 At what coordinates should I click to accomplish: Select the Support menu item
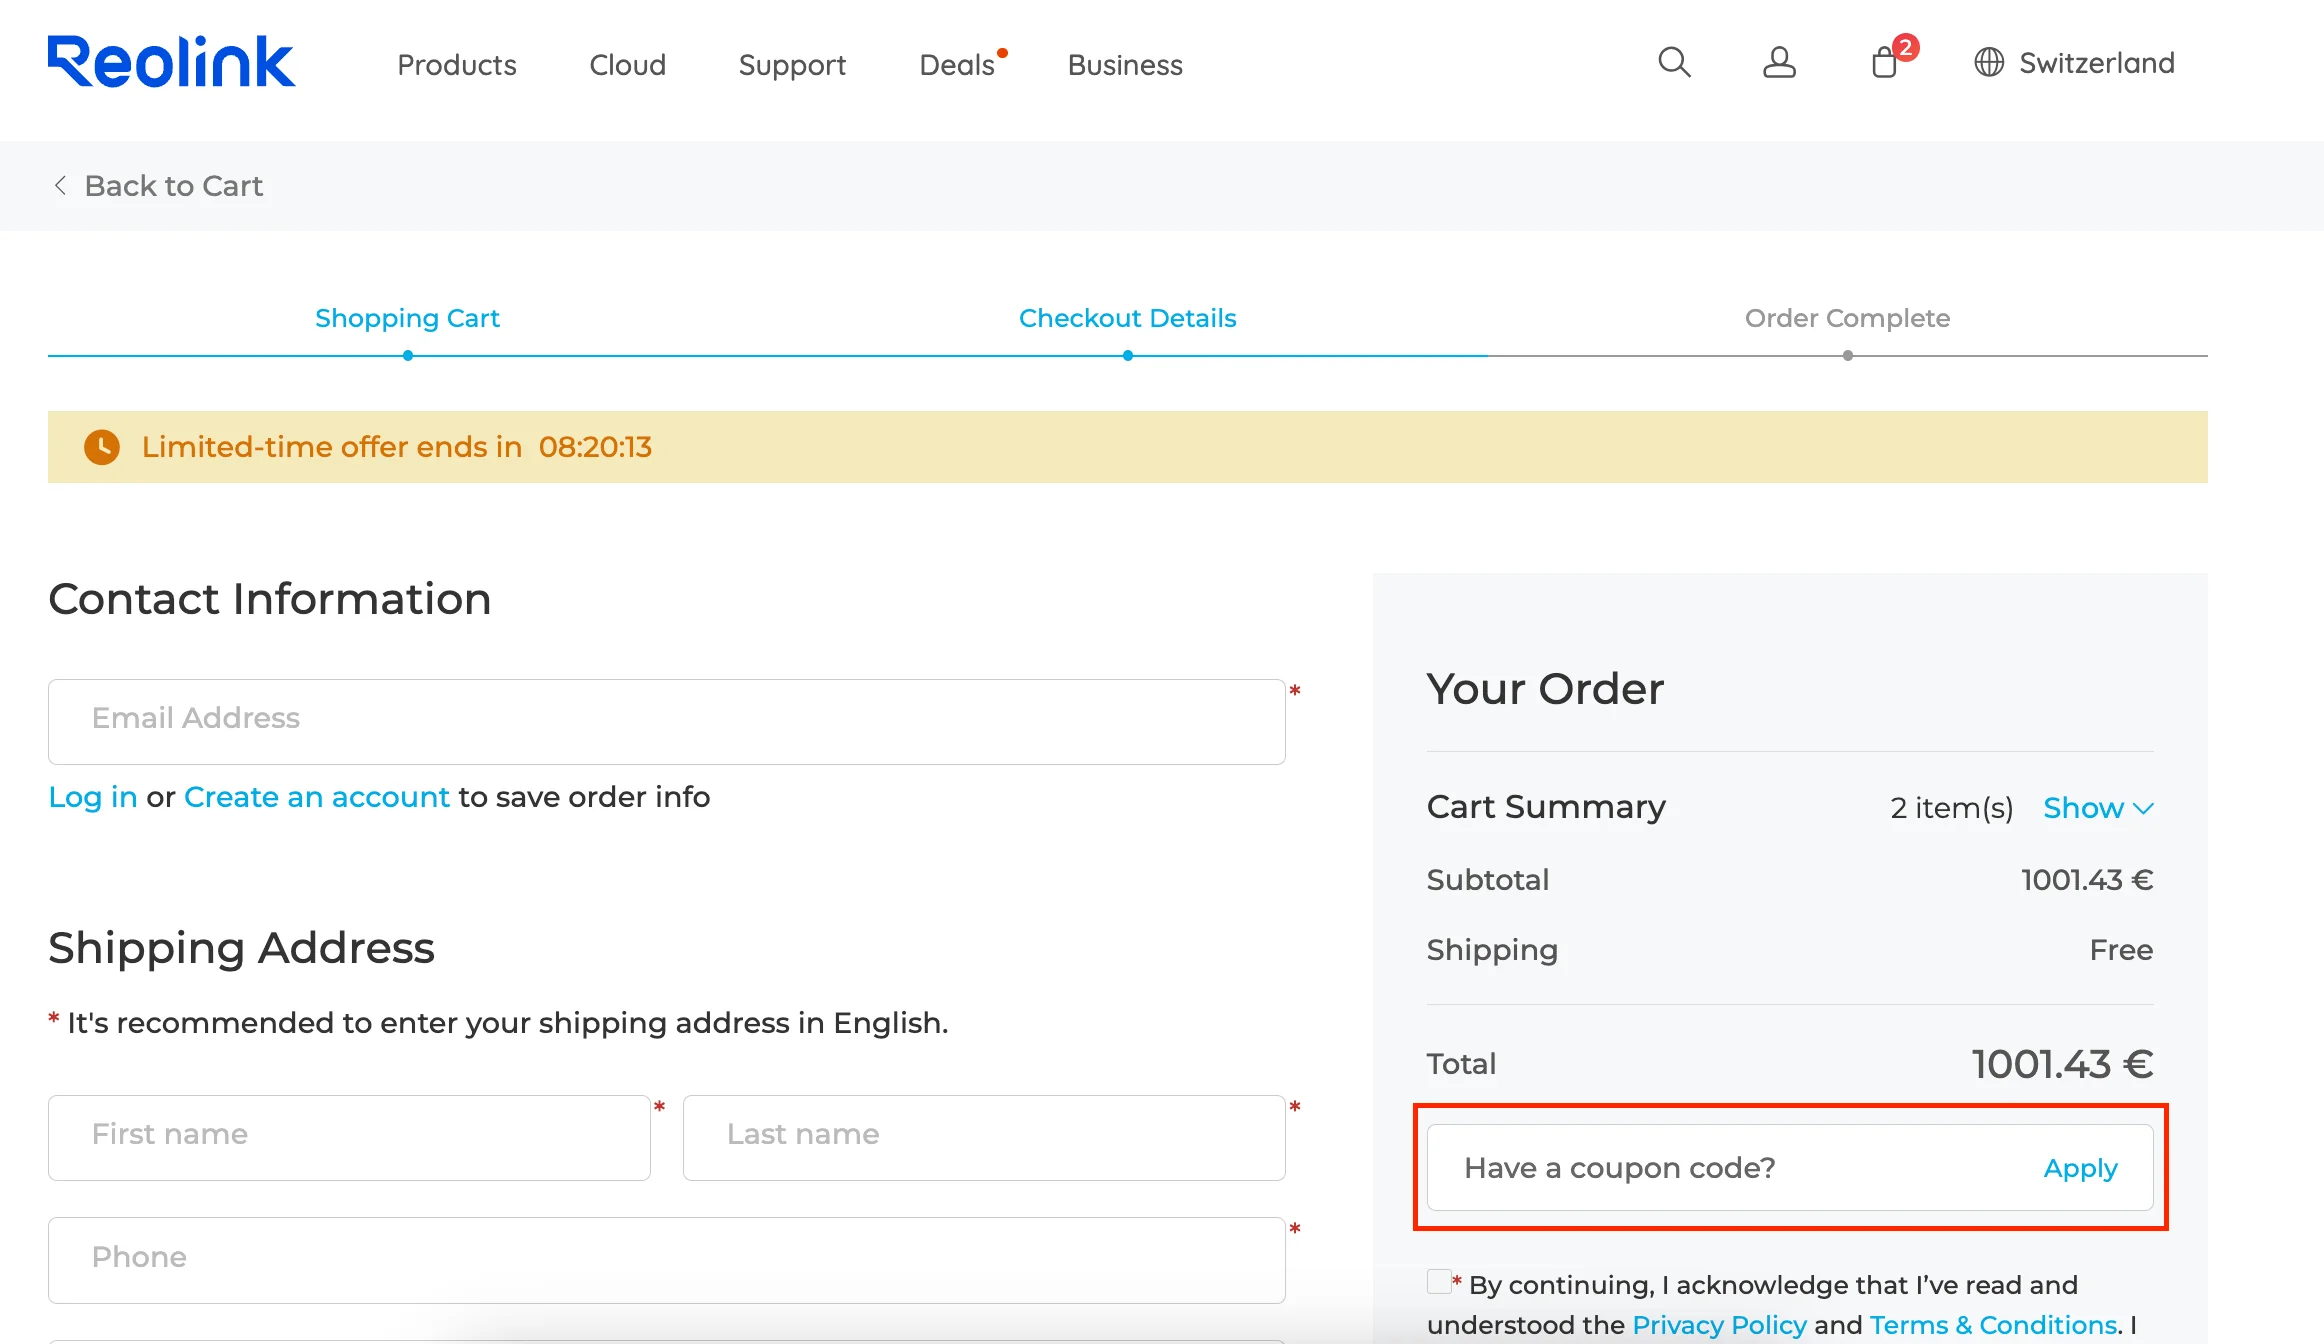coord(791,64)
